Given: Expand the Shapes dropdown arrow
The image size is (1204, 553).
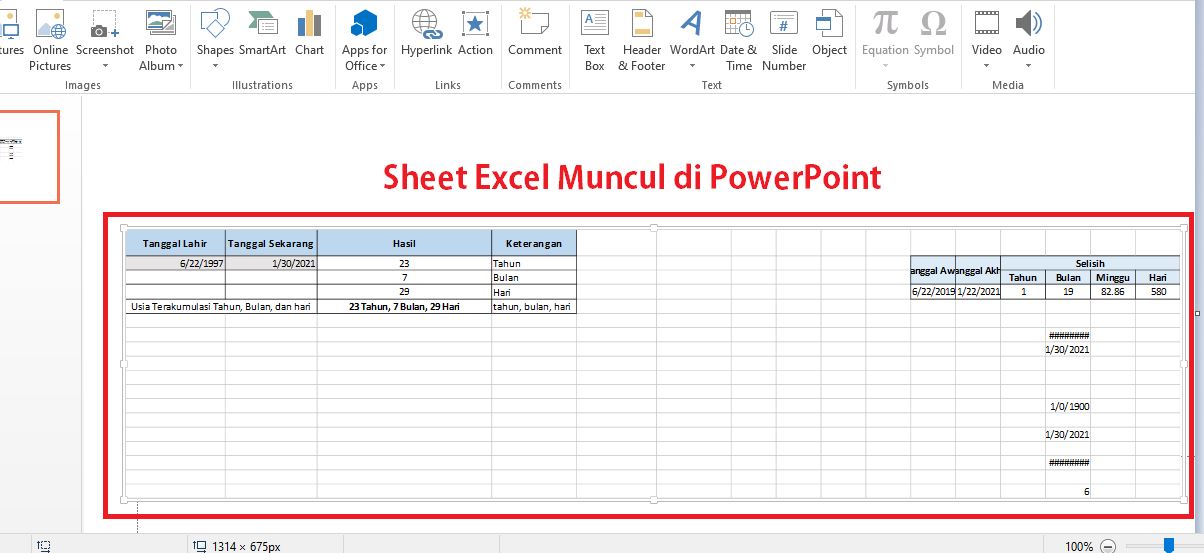Looking at the screenshot, I should click(215, 66).
